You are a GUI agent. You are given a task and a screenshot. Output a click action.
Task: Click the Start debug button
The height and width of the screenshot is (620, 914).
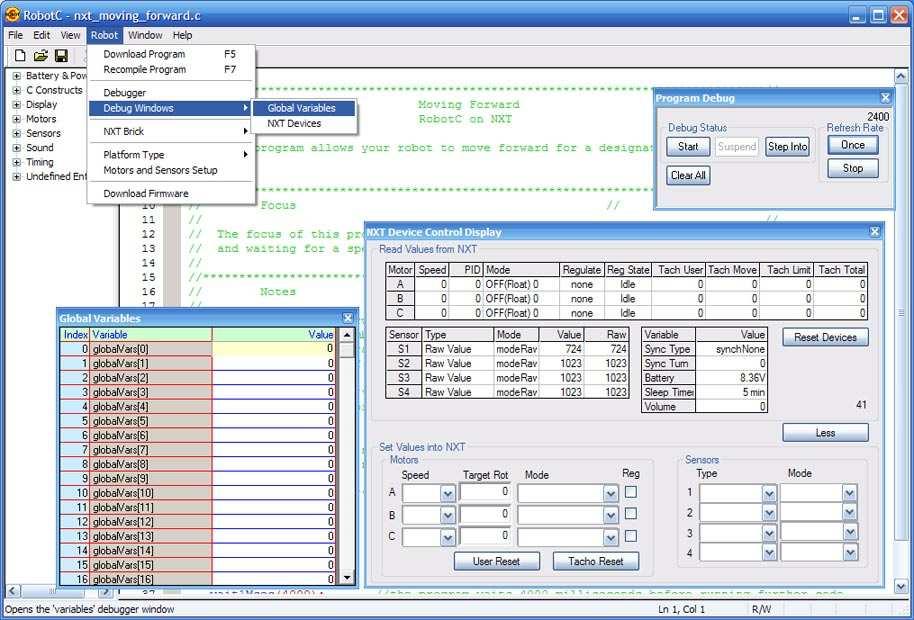click(x=688, y=147)
